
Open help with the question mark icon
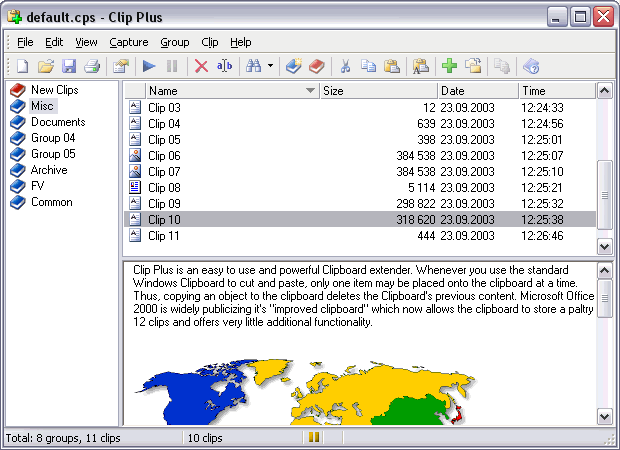tap(531, 66)
